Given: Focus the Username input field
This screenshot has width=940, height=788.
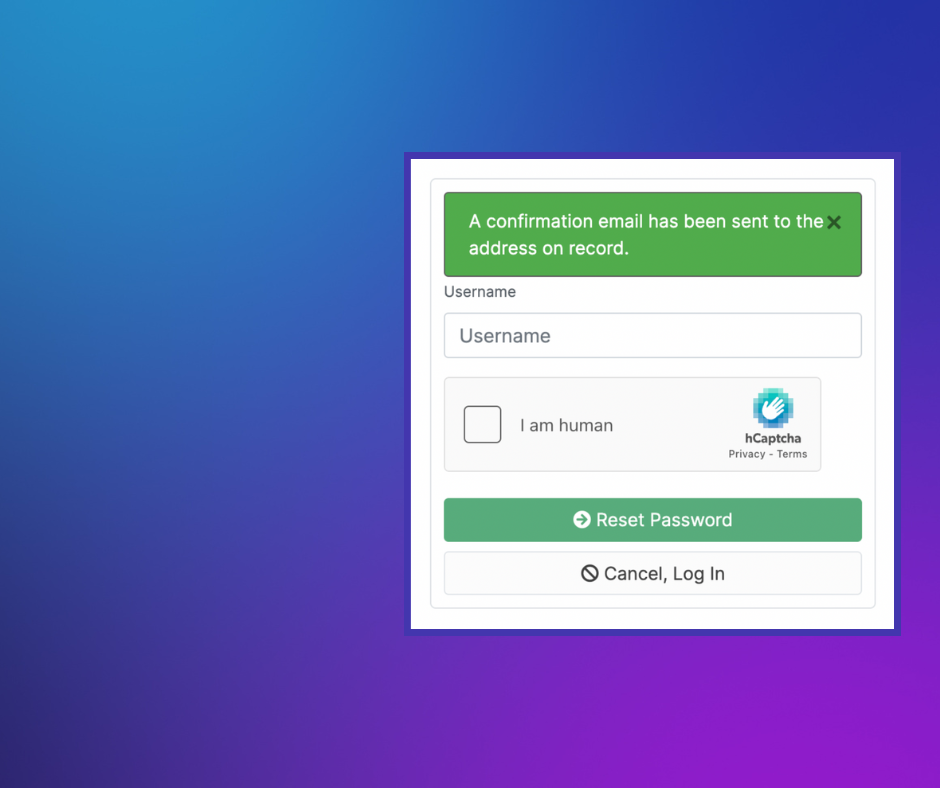Looking at the screenshot, I should click(x=652, y=335).
